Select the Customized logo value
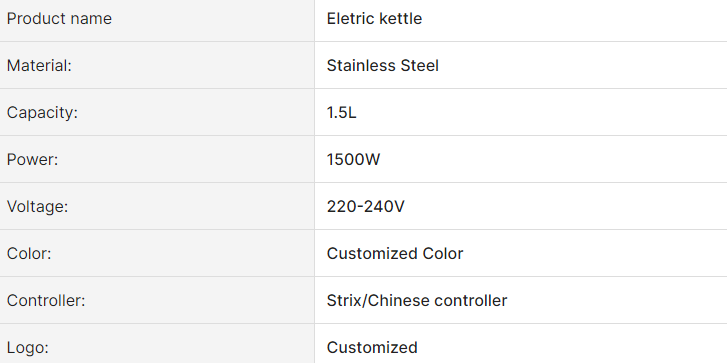 tap(372, 347)
